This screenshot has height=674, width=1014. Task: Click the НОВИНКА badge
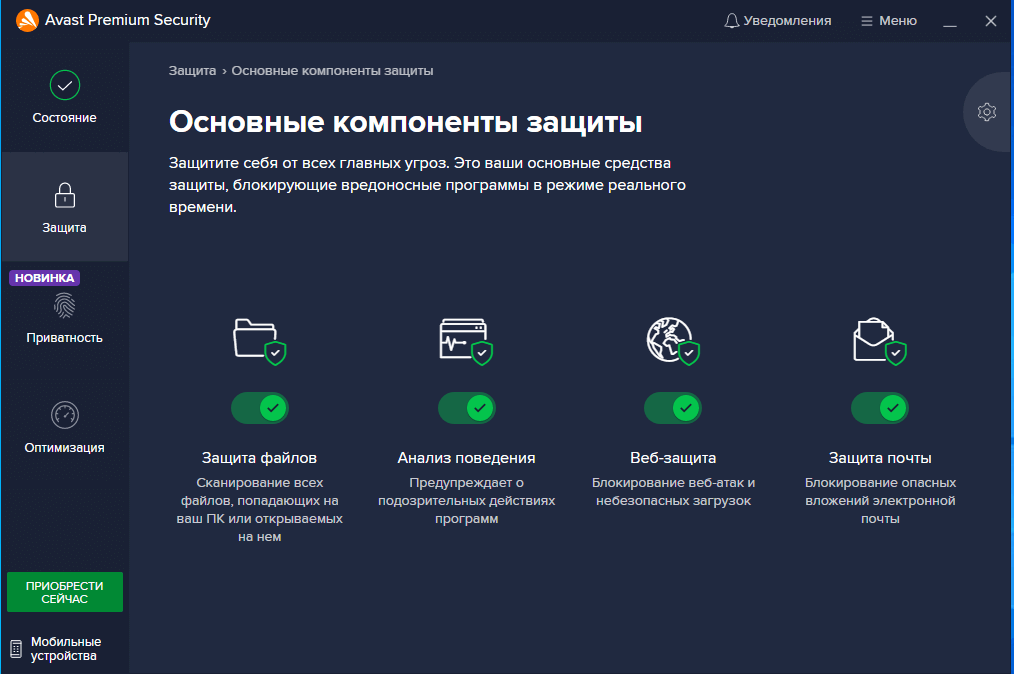point(45,277)
